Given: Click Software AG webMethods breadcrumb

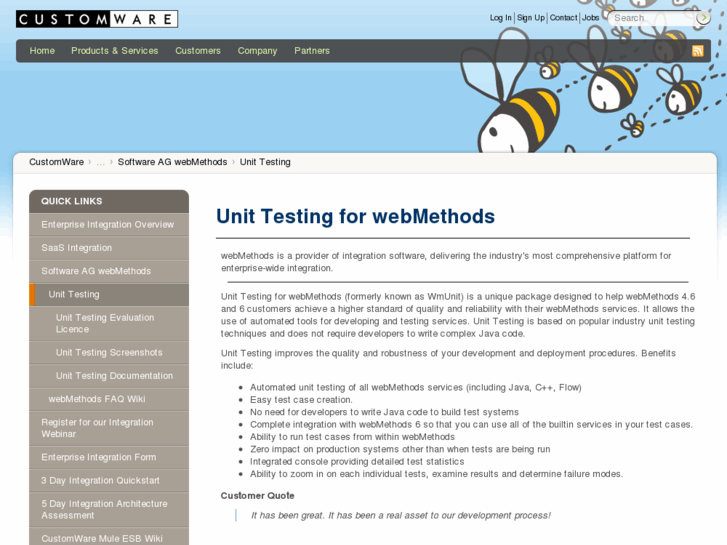Looking at the screenshot, I should [172, 162].
